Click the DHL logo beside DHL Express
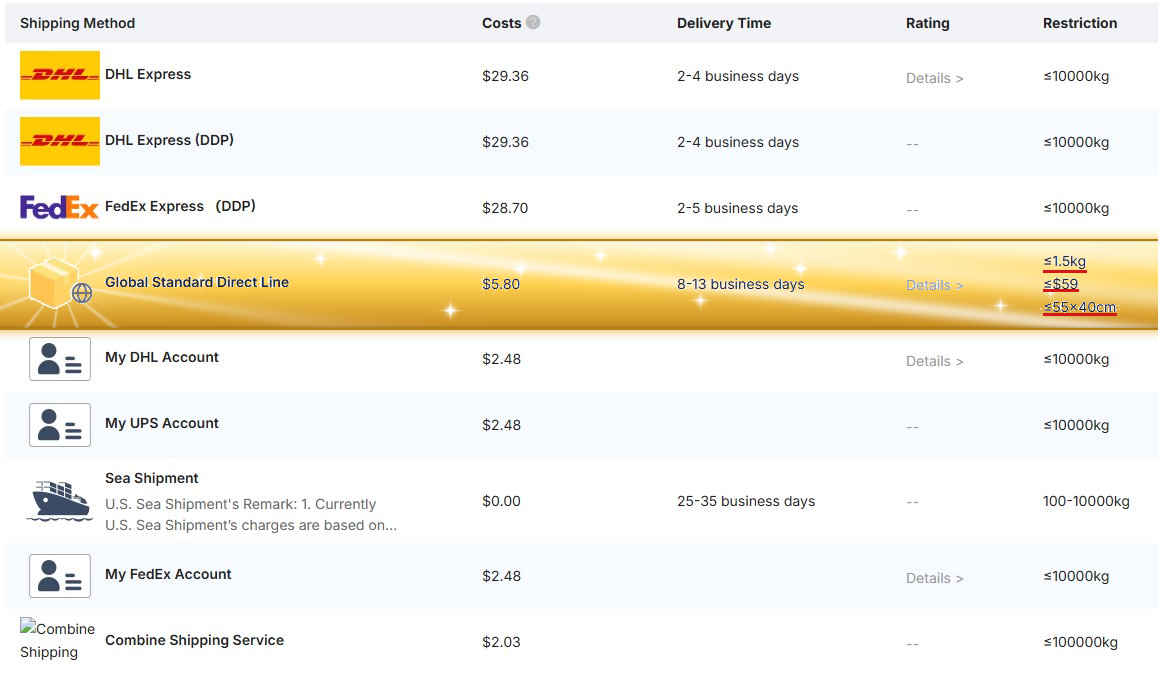Screen dimensions: 1158x692 pyautogui.click(x=60, y=75)
